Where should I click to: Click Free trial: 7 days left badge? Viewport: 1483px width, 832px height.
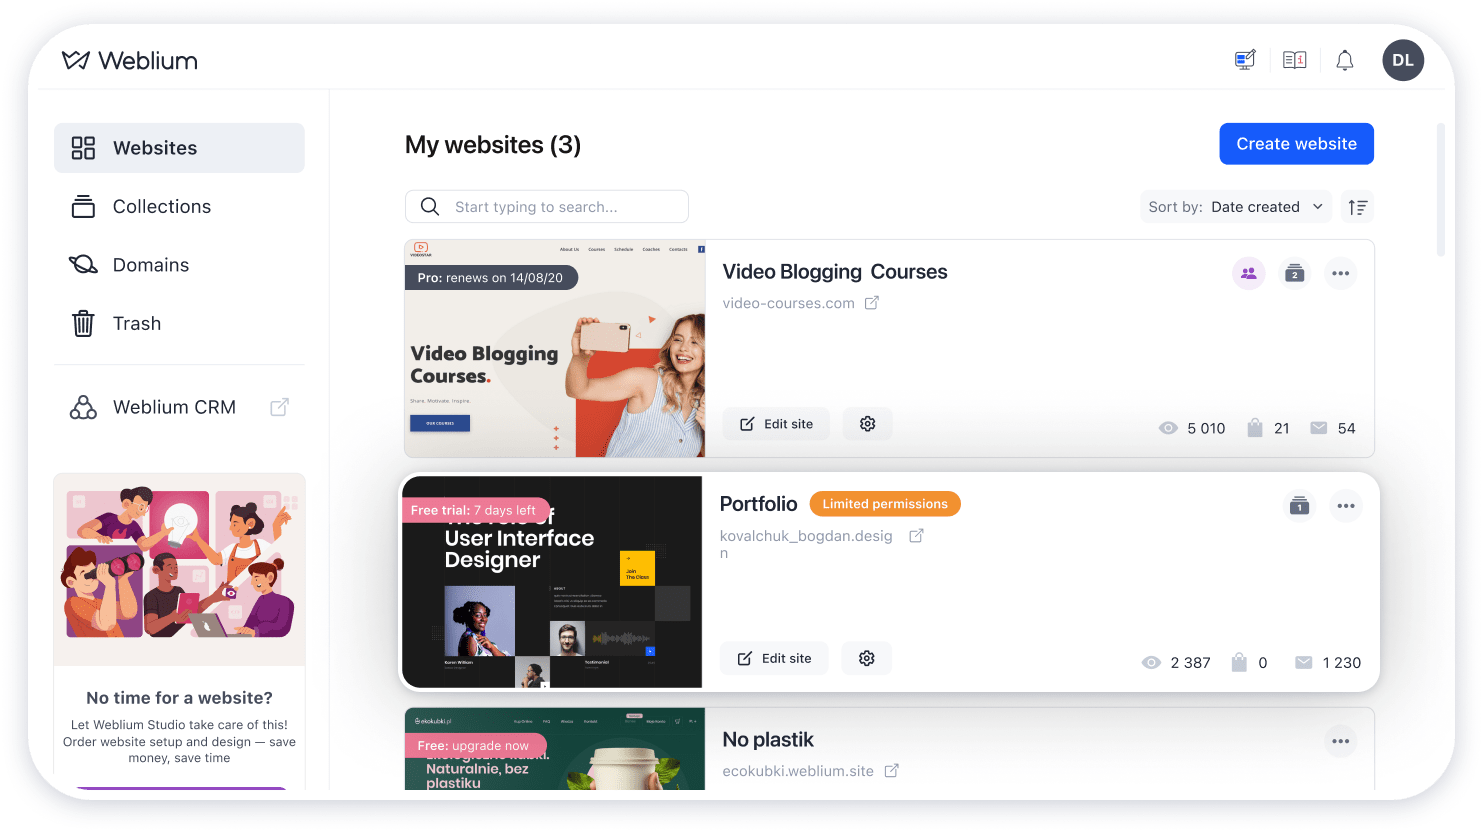474,510
